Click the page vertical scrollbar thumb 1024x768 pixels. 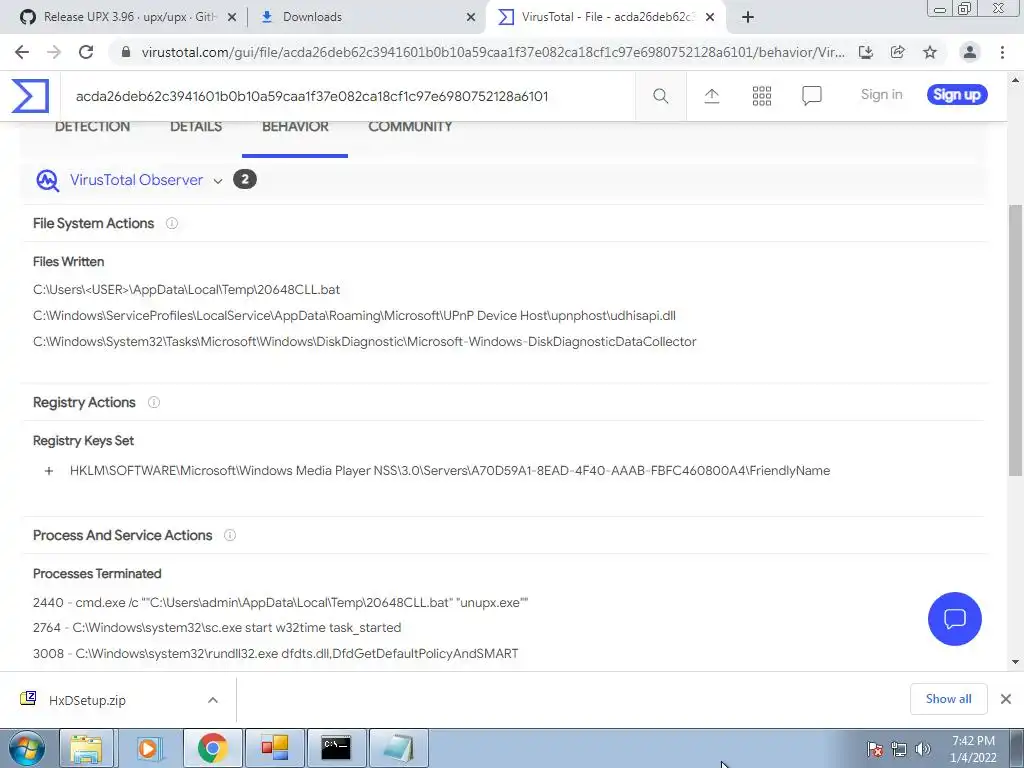(1015, 340)
